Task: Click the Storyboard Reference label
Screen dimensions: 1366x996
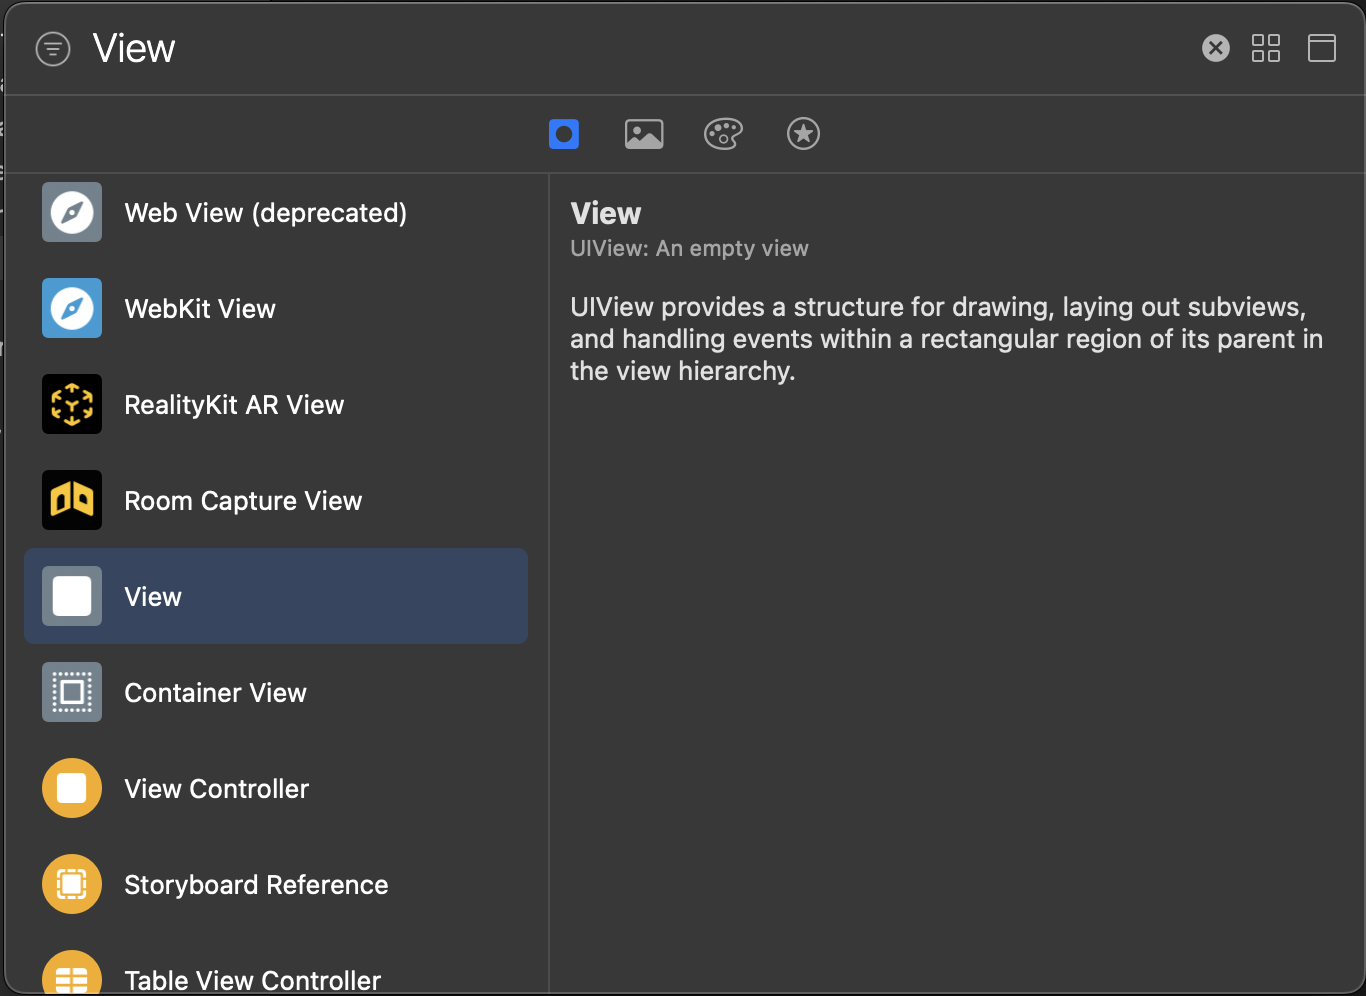Action: coord(256,885)
